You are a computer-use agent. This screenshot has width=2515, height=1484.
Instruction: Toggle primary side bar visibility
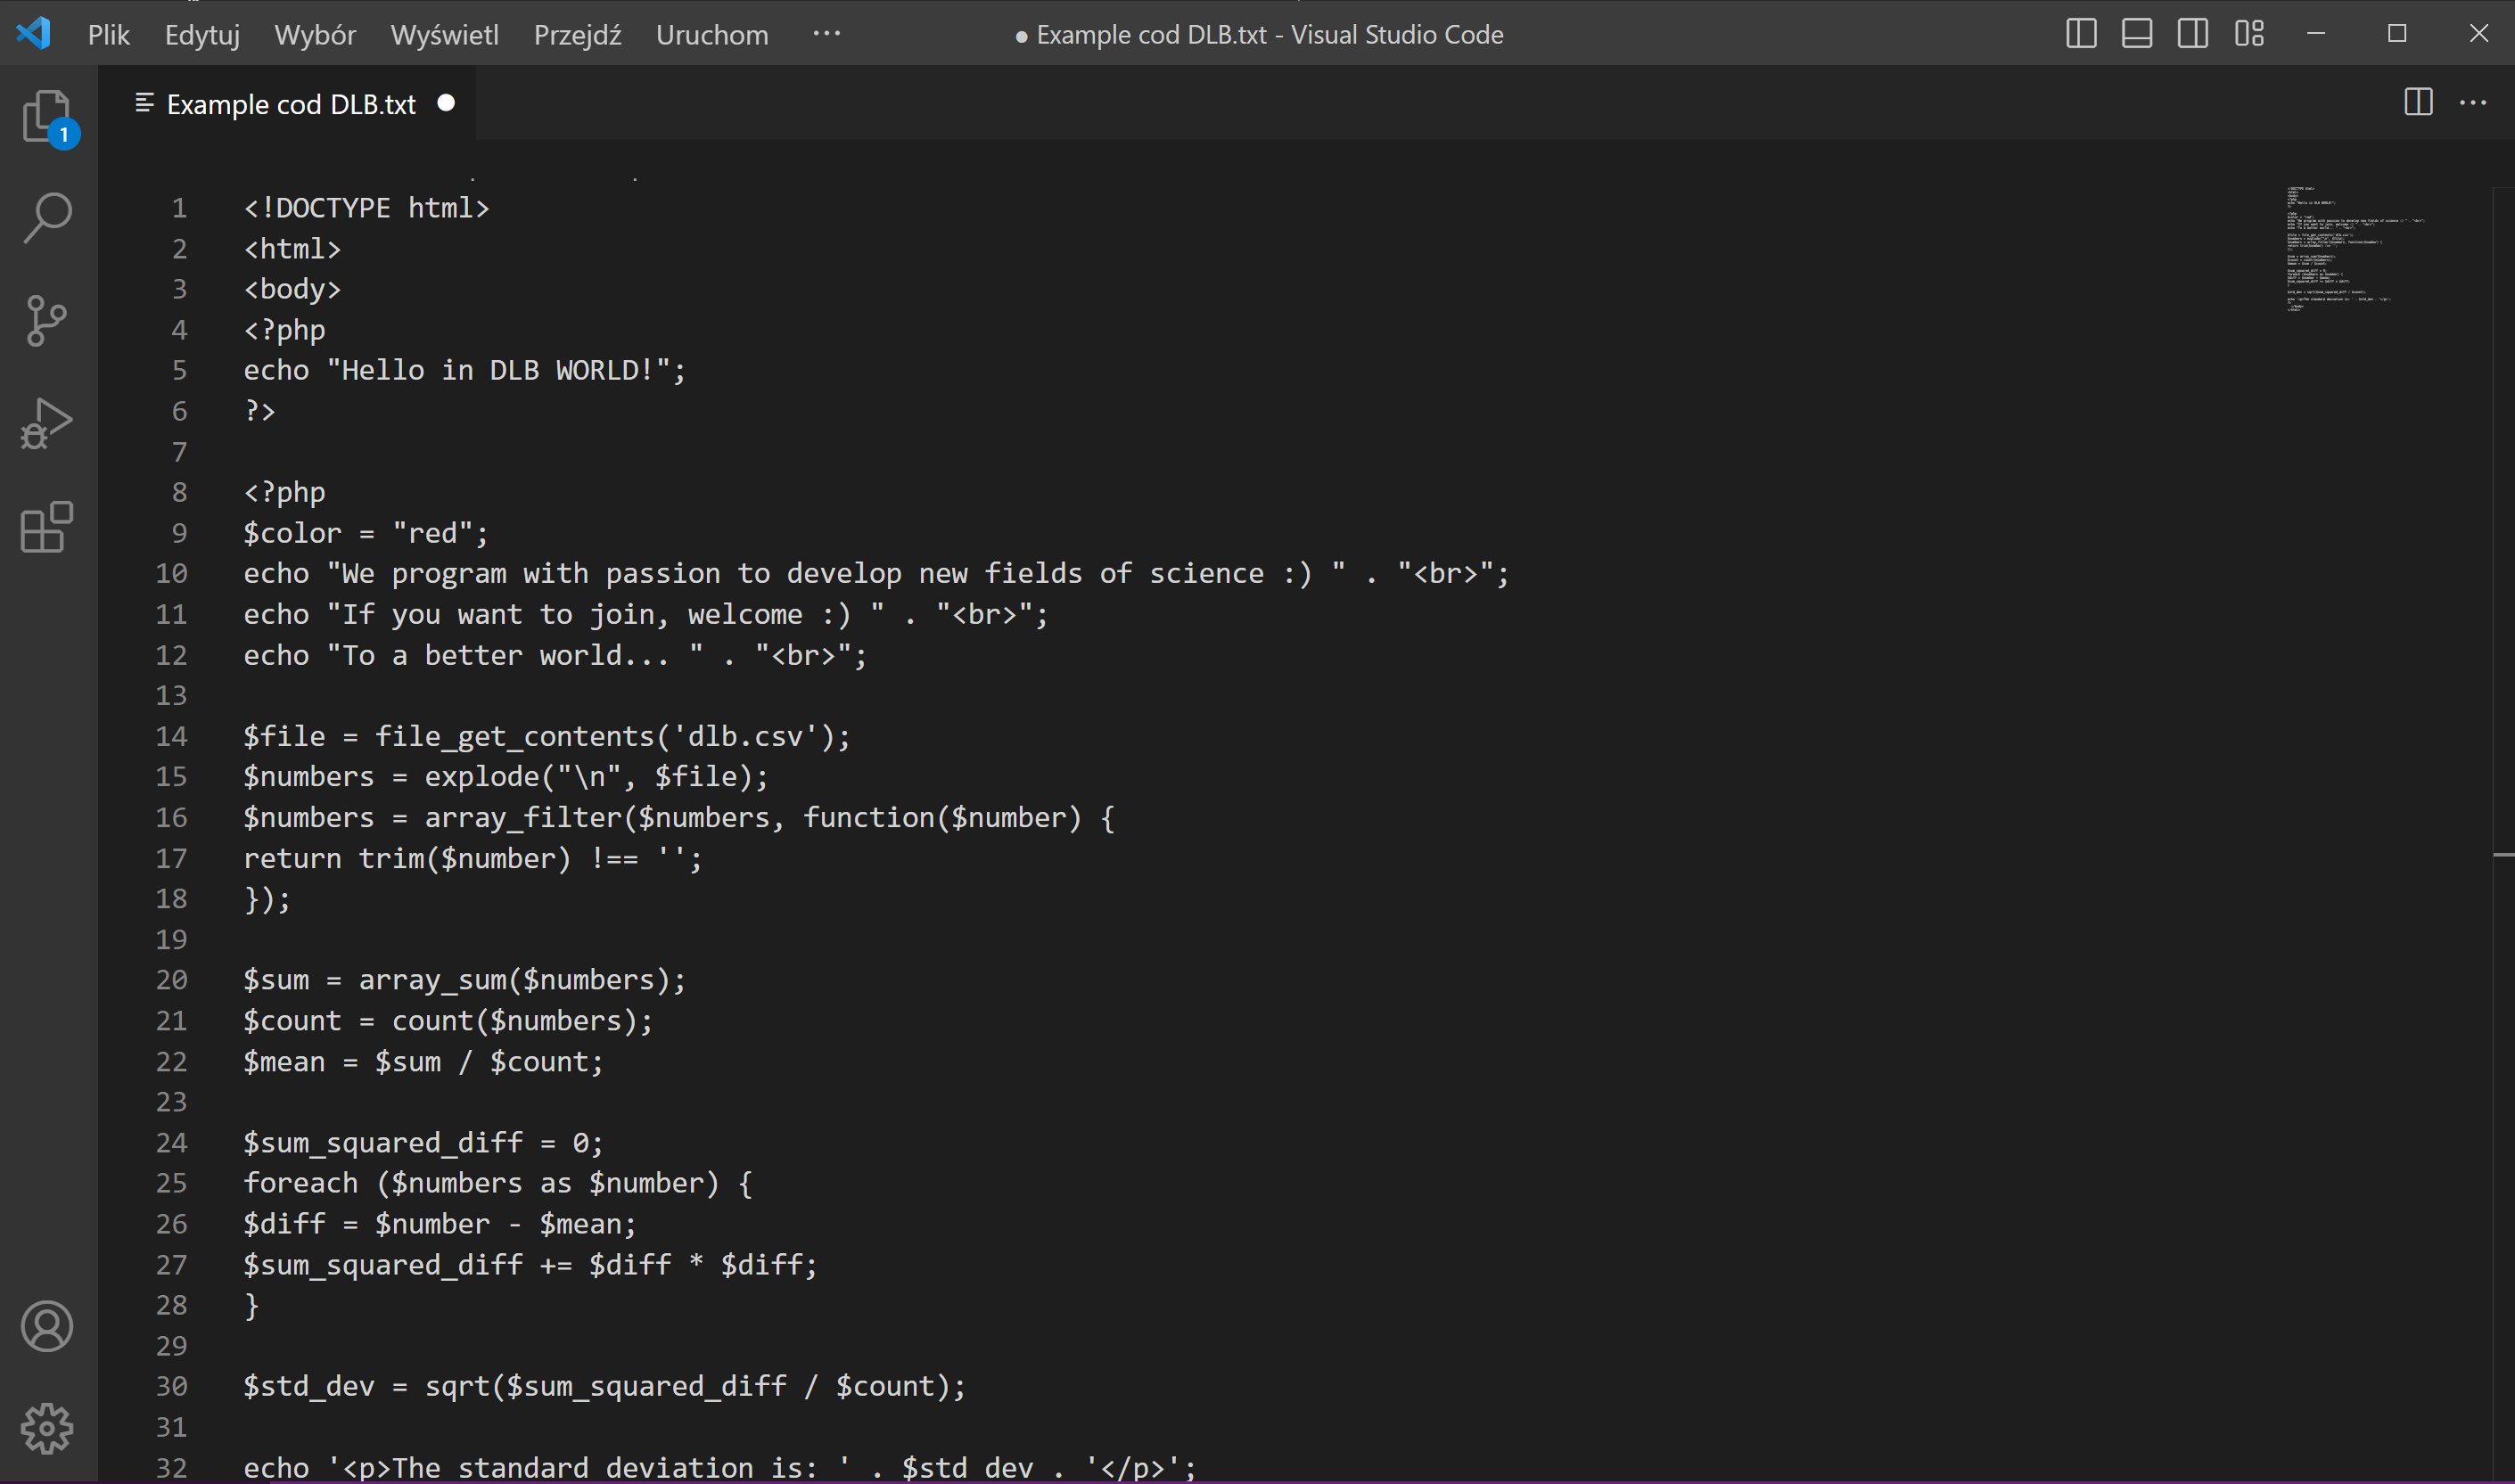coord(2081,34)
